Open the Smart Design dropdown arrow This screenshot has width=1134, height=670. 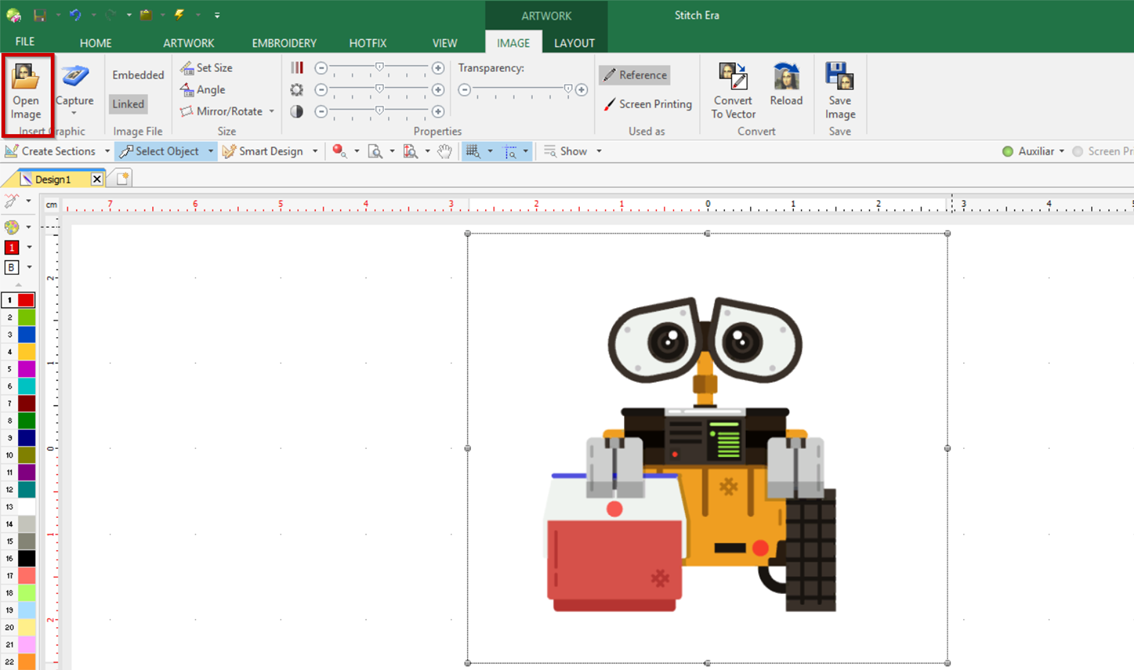tap(315, 151)
